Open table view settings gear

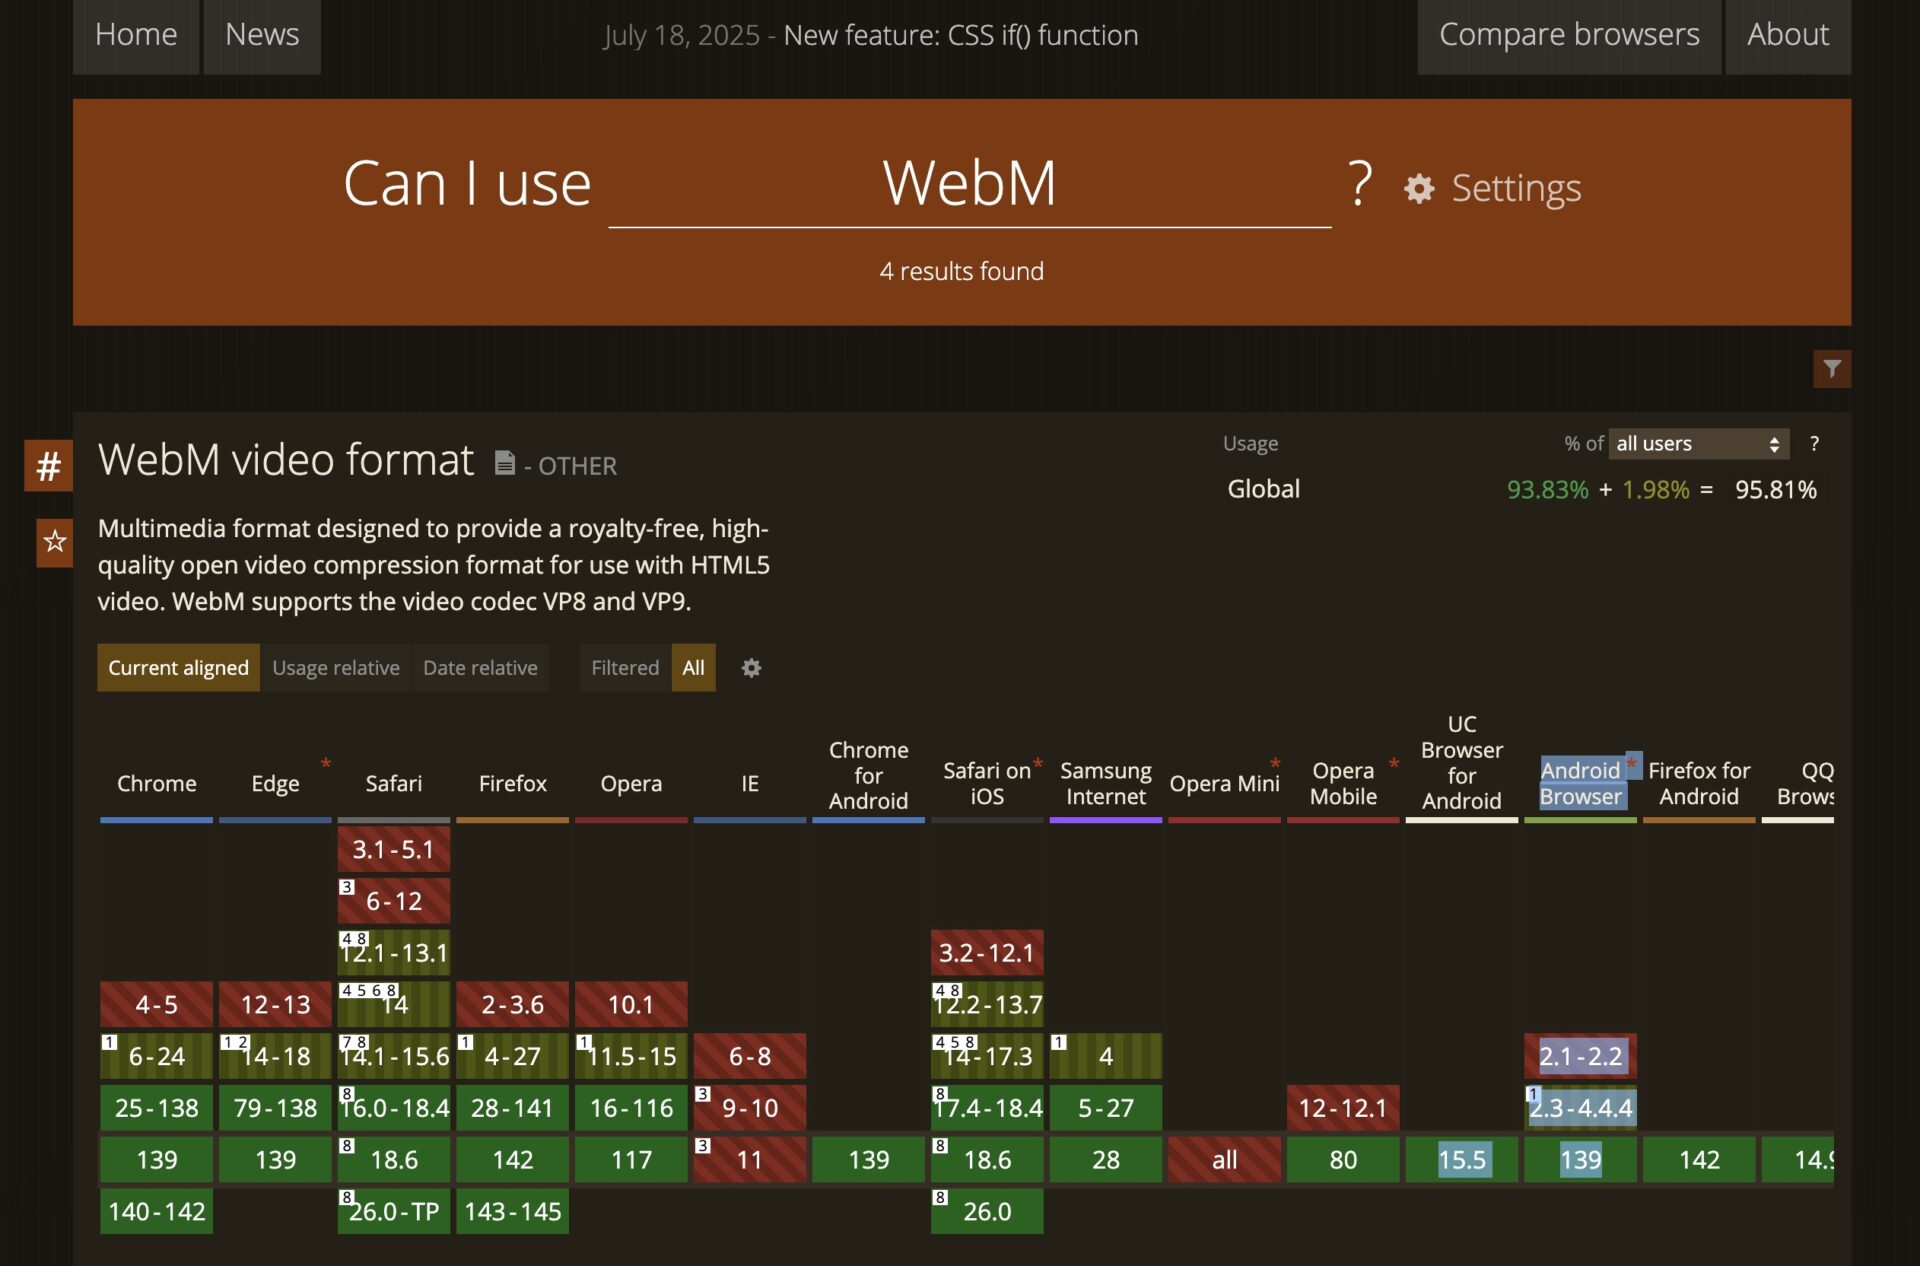[751, 668]
